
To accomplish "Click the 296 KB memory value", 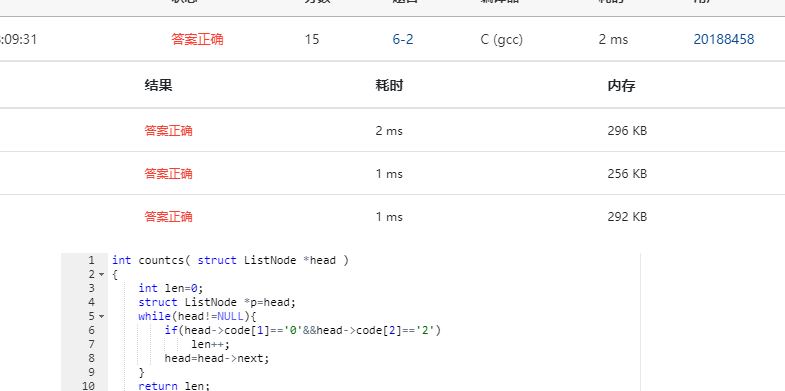I will (x=627, y=131).
